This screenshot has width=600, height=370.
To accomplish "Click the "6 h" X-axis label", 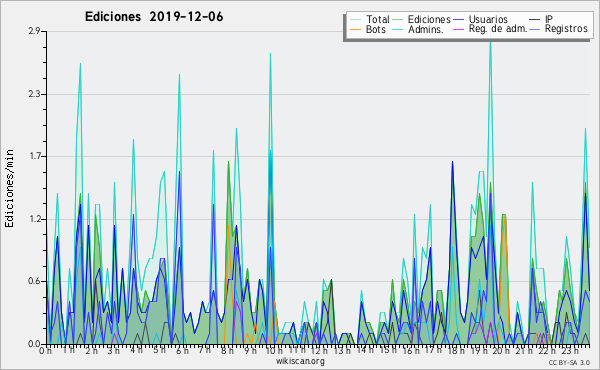I will pyautogui.click(x=182, y=350).
